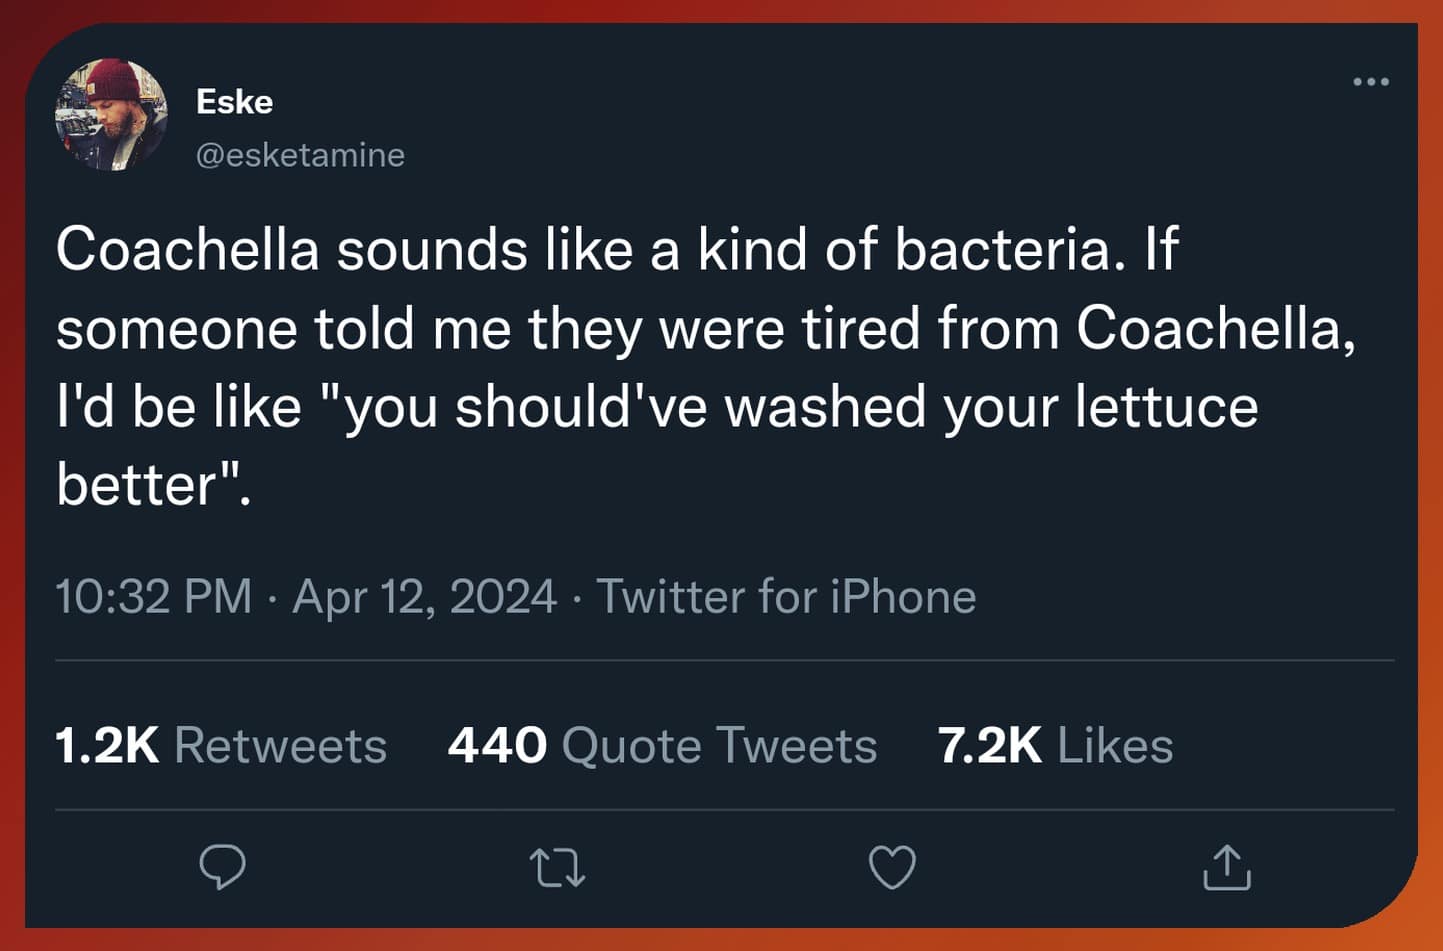Like the tweet with the heart icon

892,867
